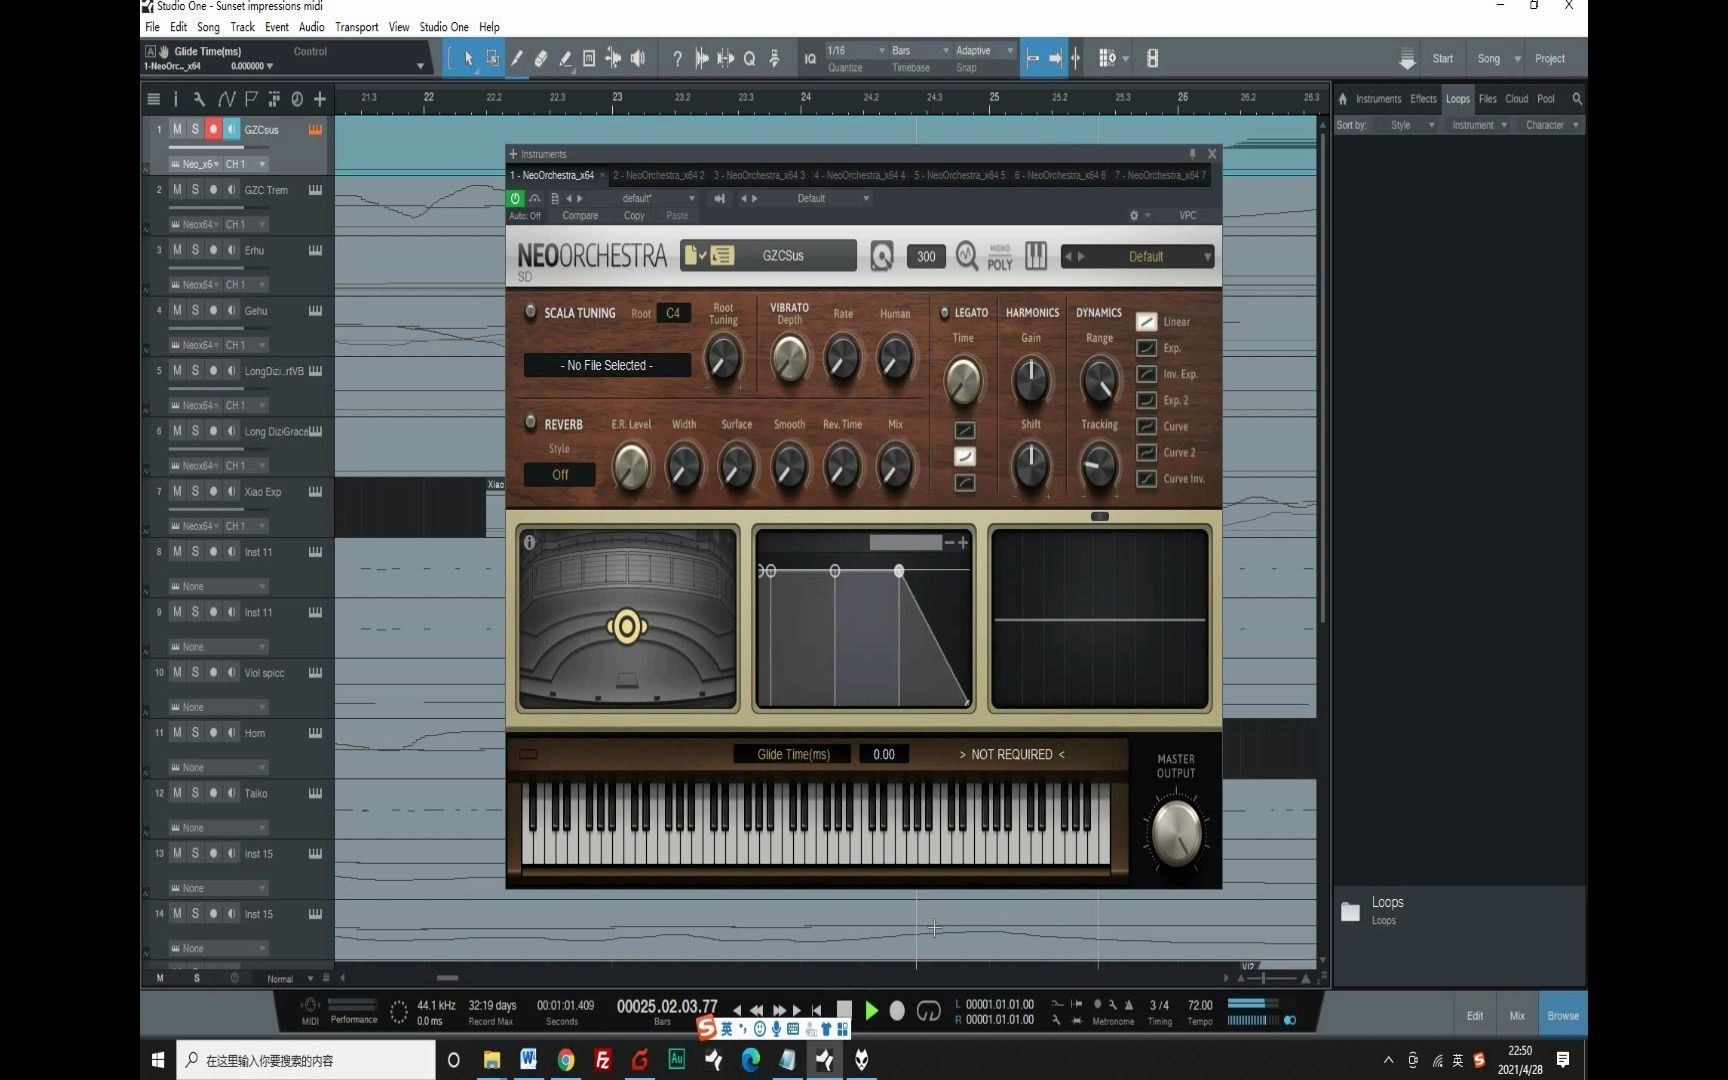
Task: Toggle the Legato power button
Action: 943,313
